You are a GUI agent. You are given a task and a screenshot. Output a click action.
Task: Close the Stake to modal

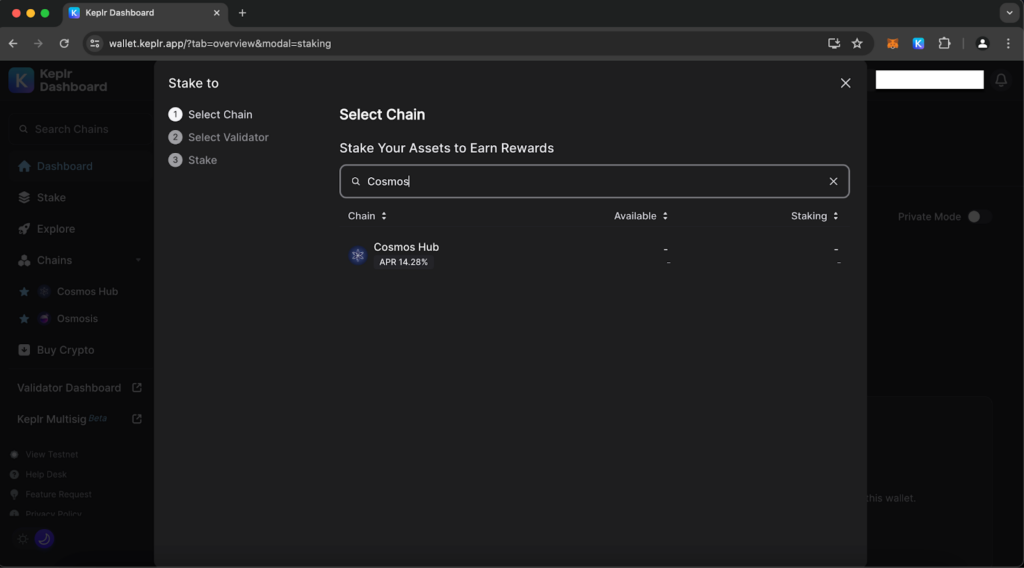845,83
